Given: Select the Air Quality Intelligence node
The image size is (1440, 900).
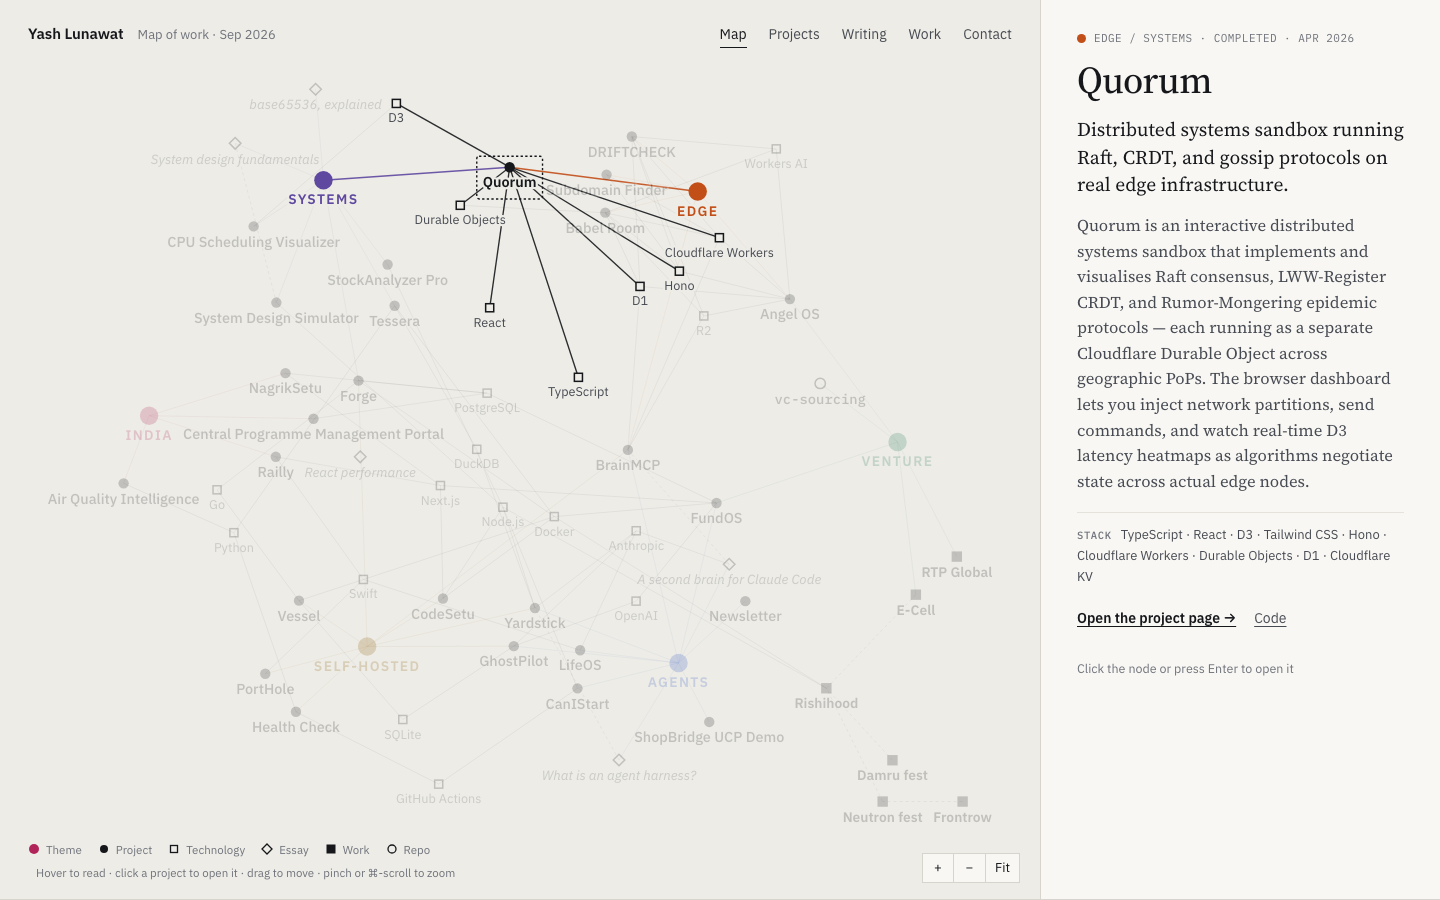Looking at the screenshot, I should tap(124, 484).
